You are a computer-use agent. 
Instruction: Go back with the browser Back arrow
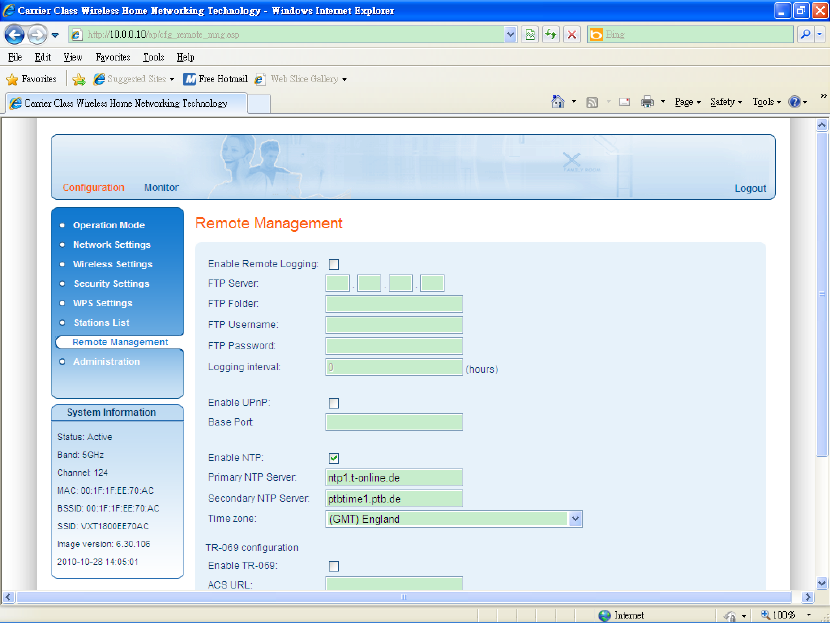tap(14, 35)
